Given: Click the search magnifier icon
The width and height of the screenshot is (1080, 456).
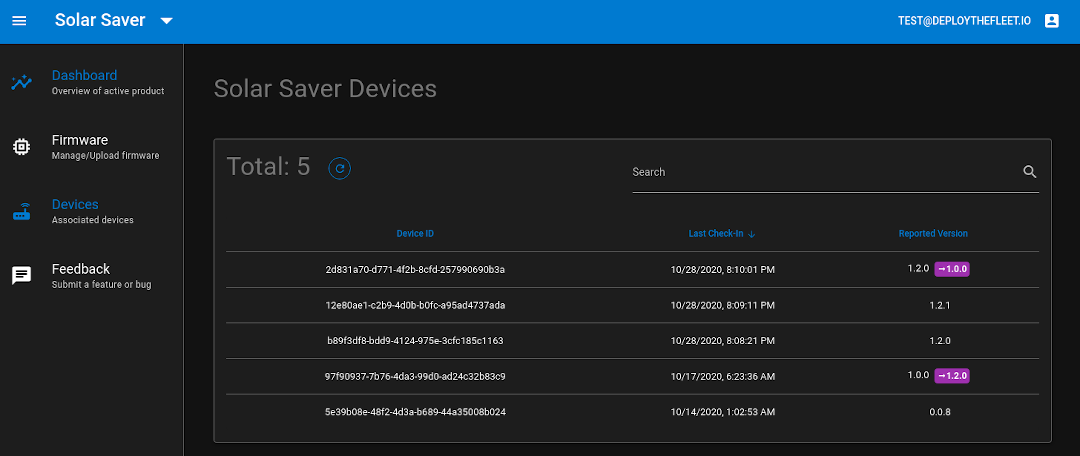Looking at the screenshot, I should click(1030, 172).
